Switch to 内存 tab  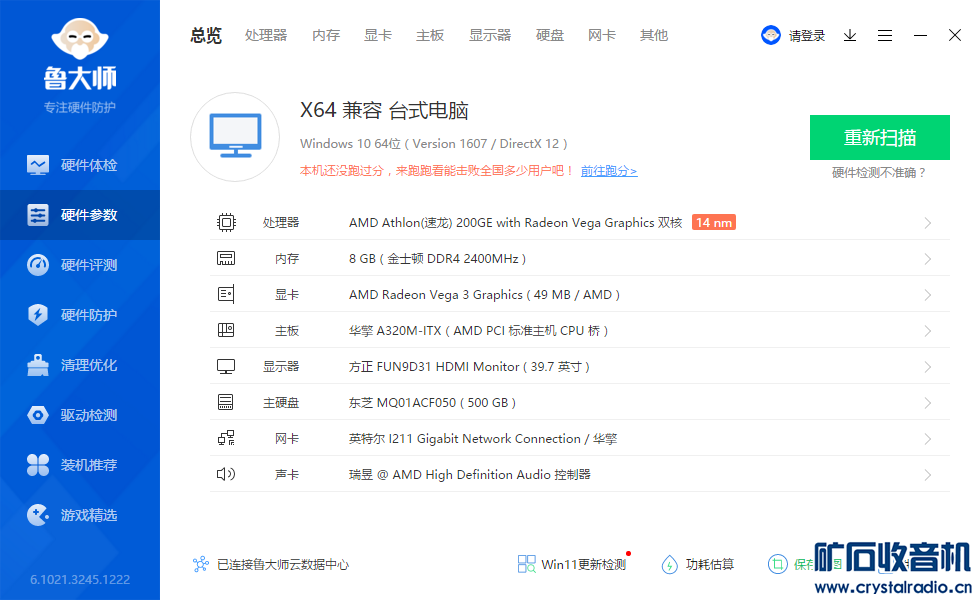326,36
